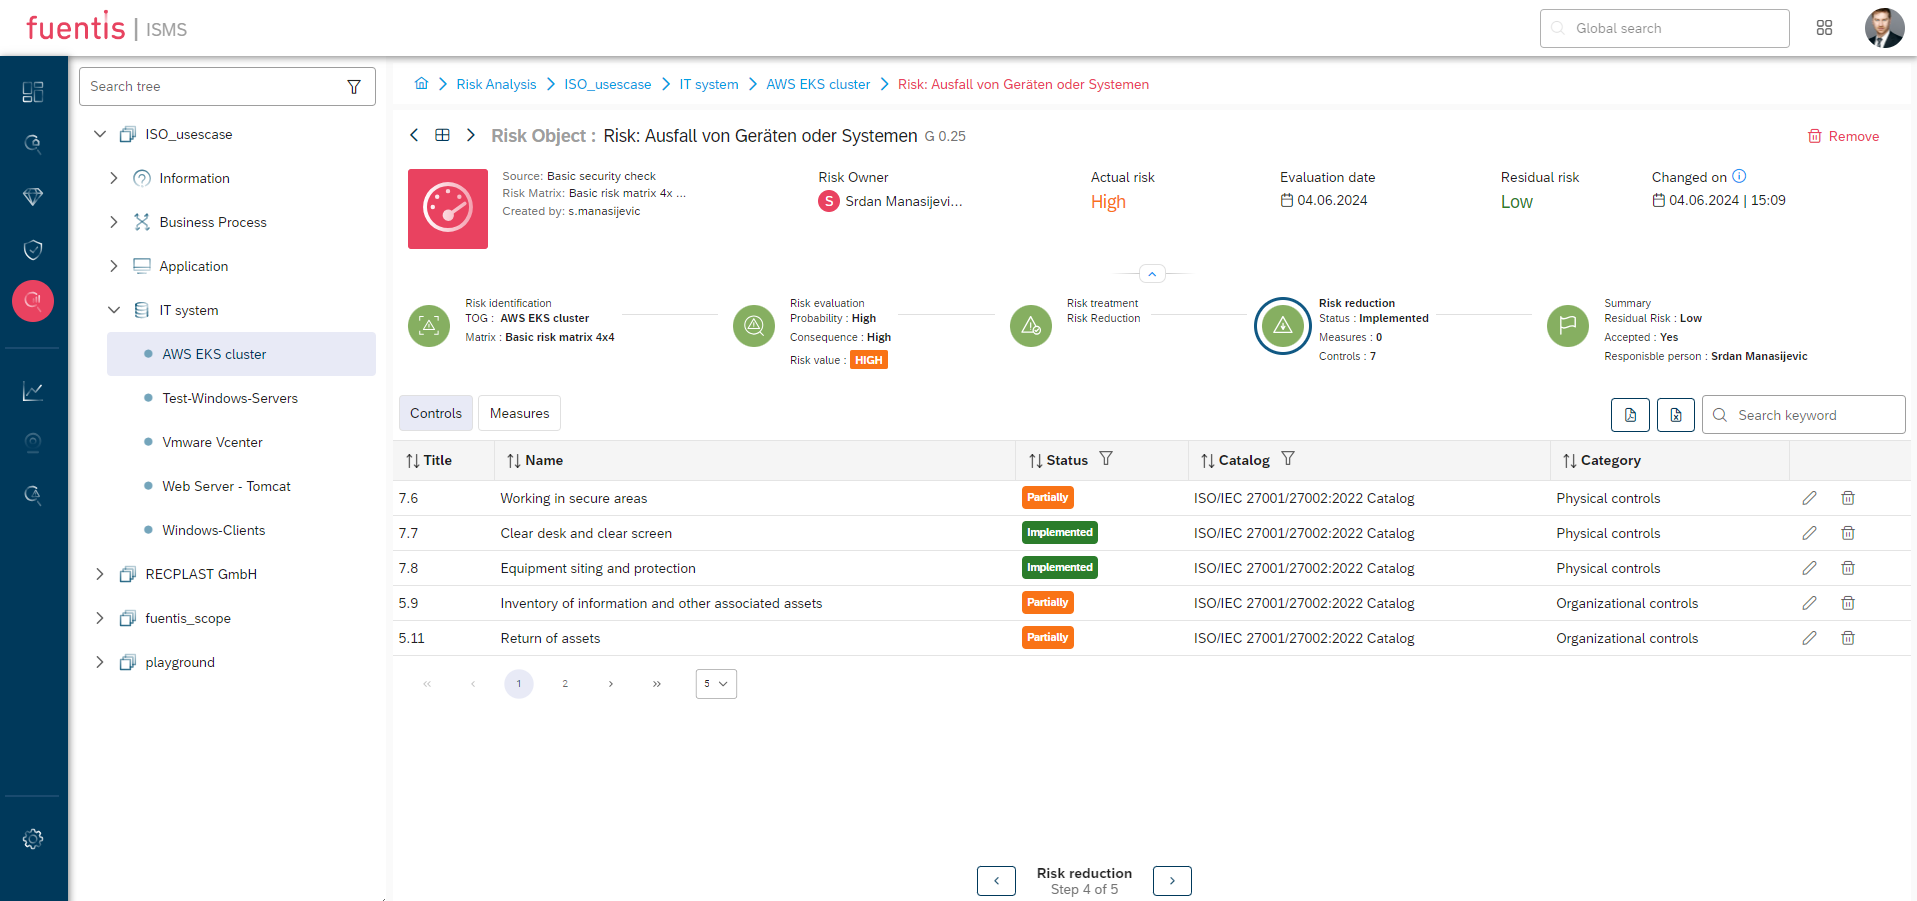Click the shield compliance icon in sidebar
This screenshot has width=1917, height=901.
pyautogui.click(x=32, y=249)
